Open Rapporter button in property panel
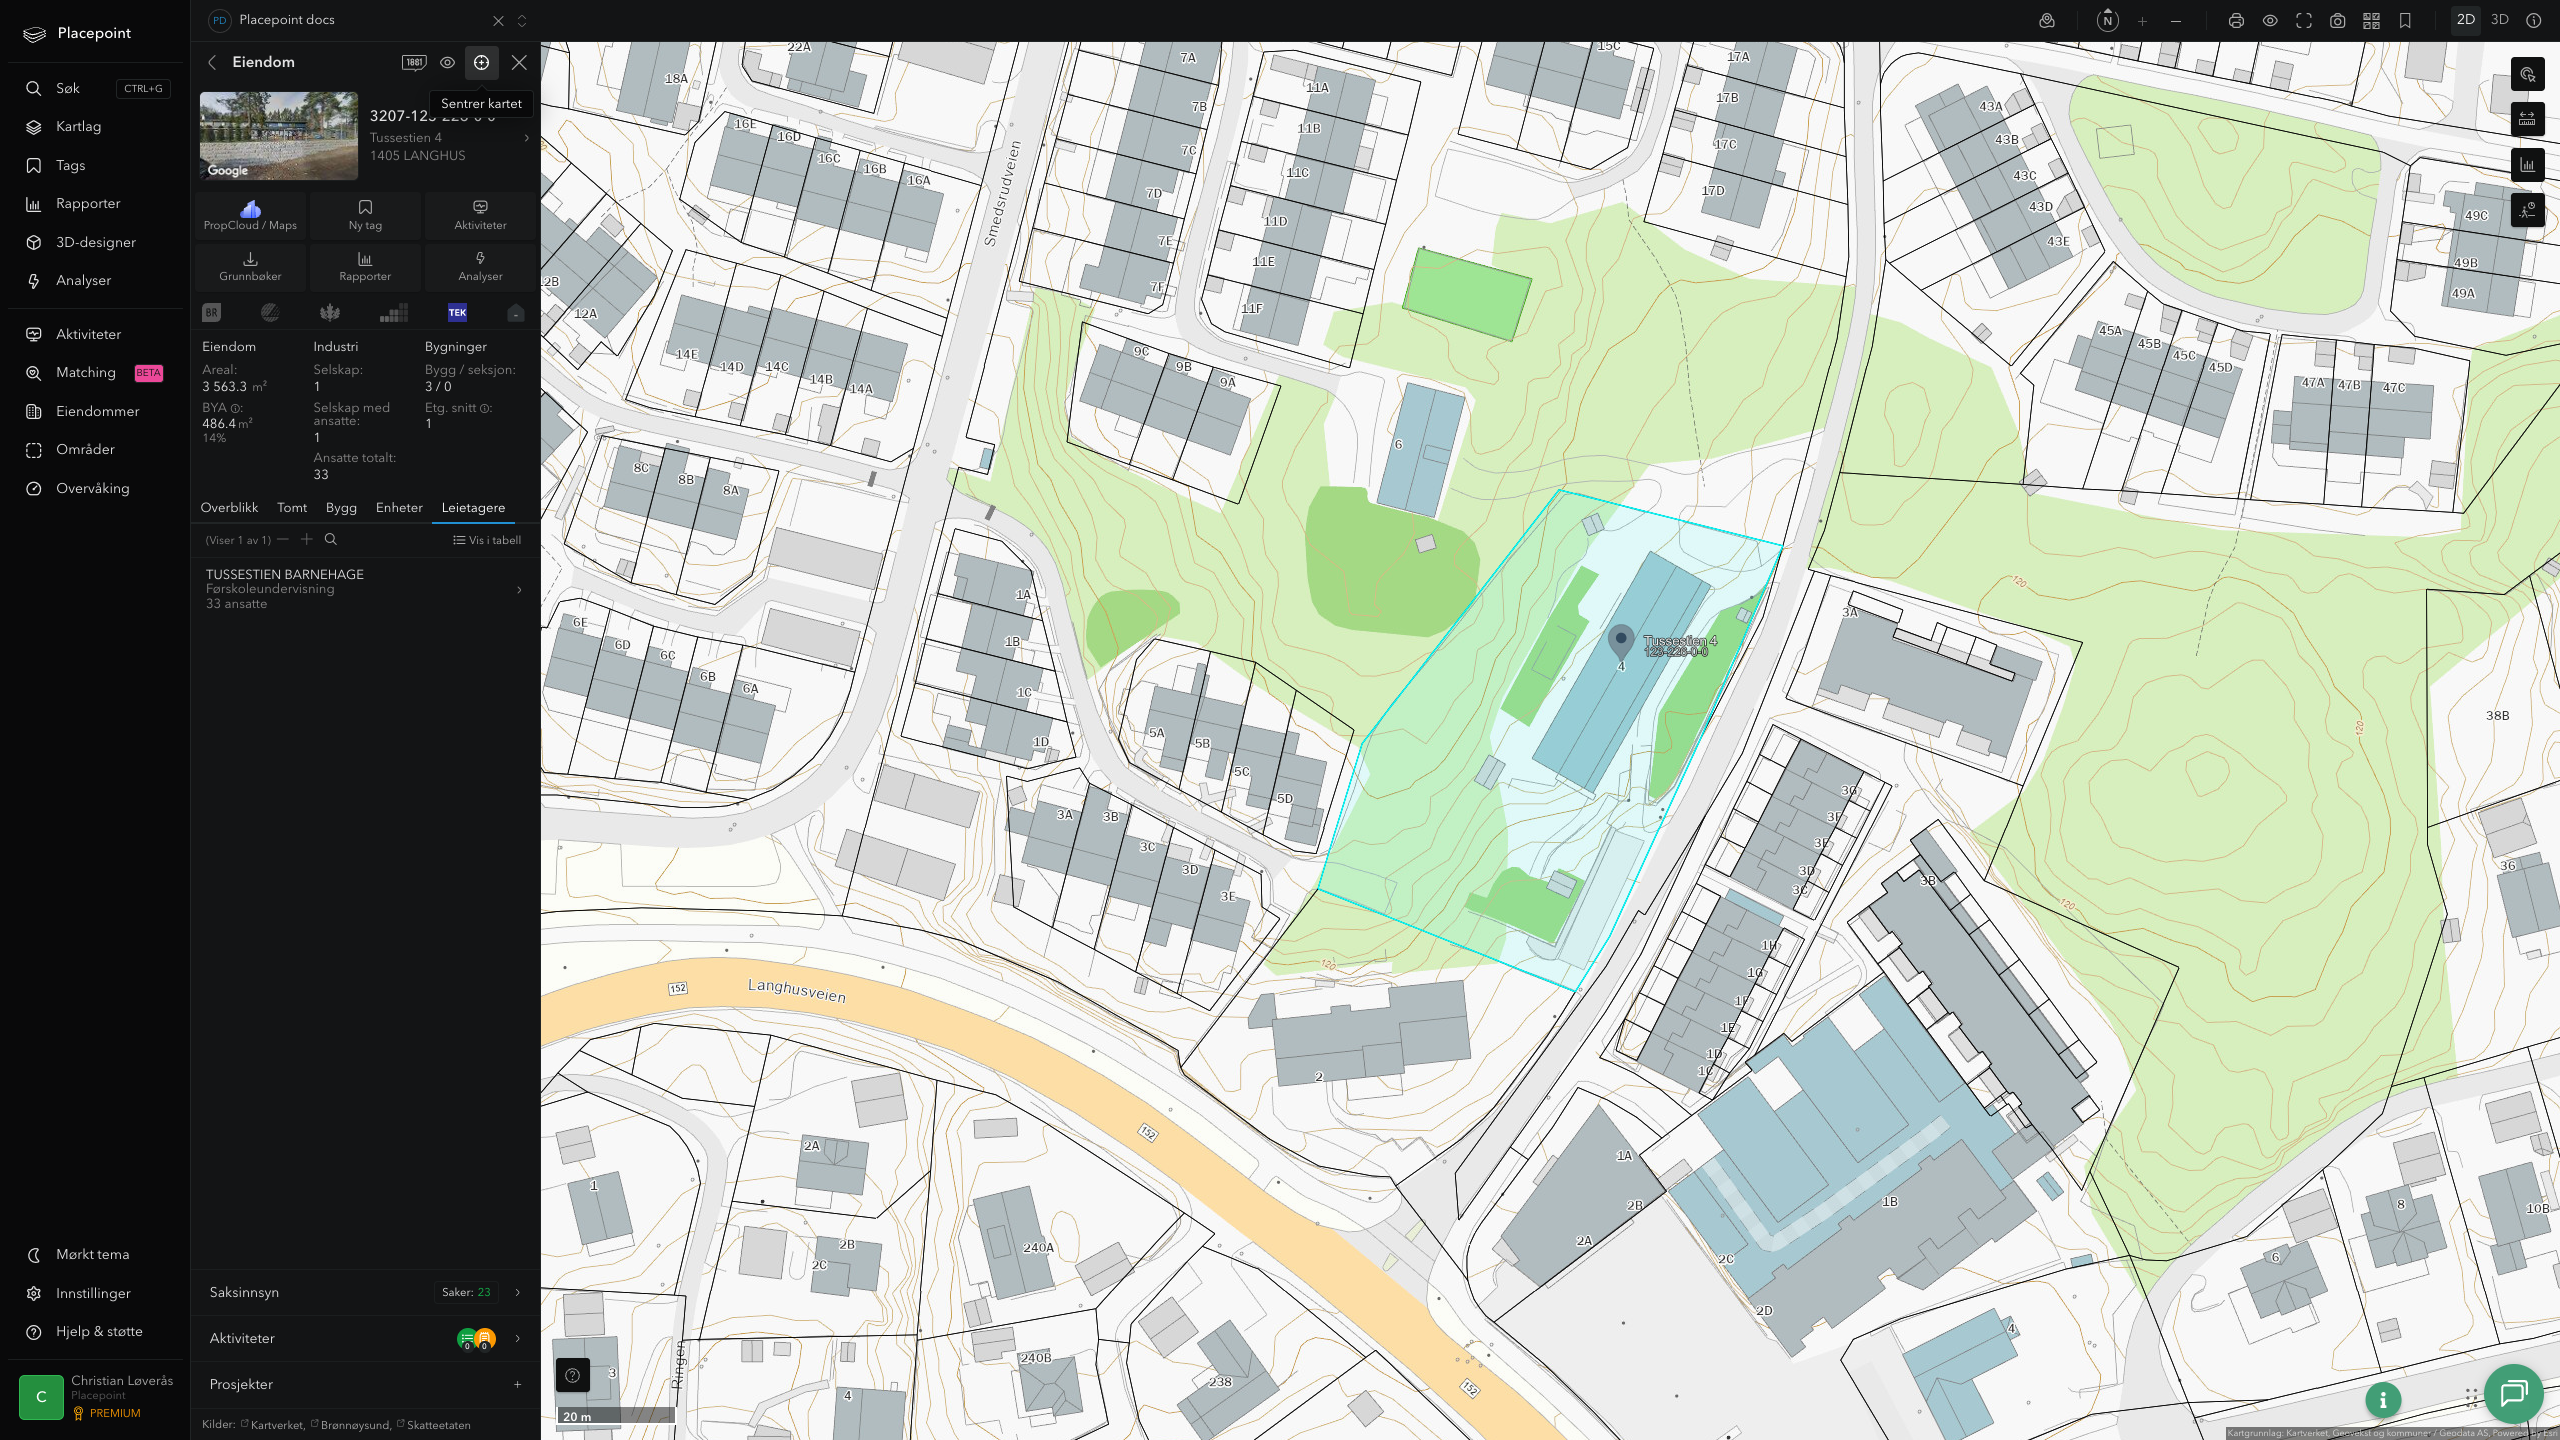Screen dimensions: 2560x1440 365,267
